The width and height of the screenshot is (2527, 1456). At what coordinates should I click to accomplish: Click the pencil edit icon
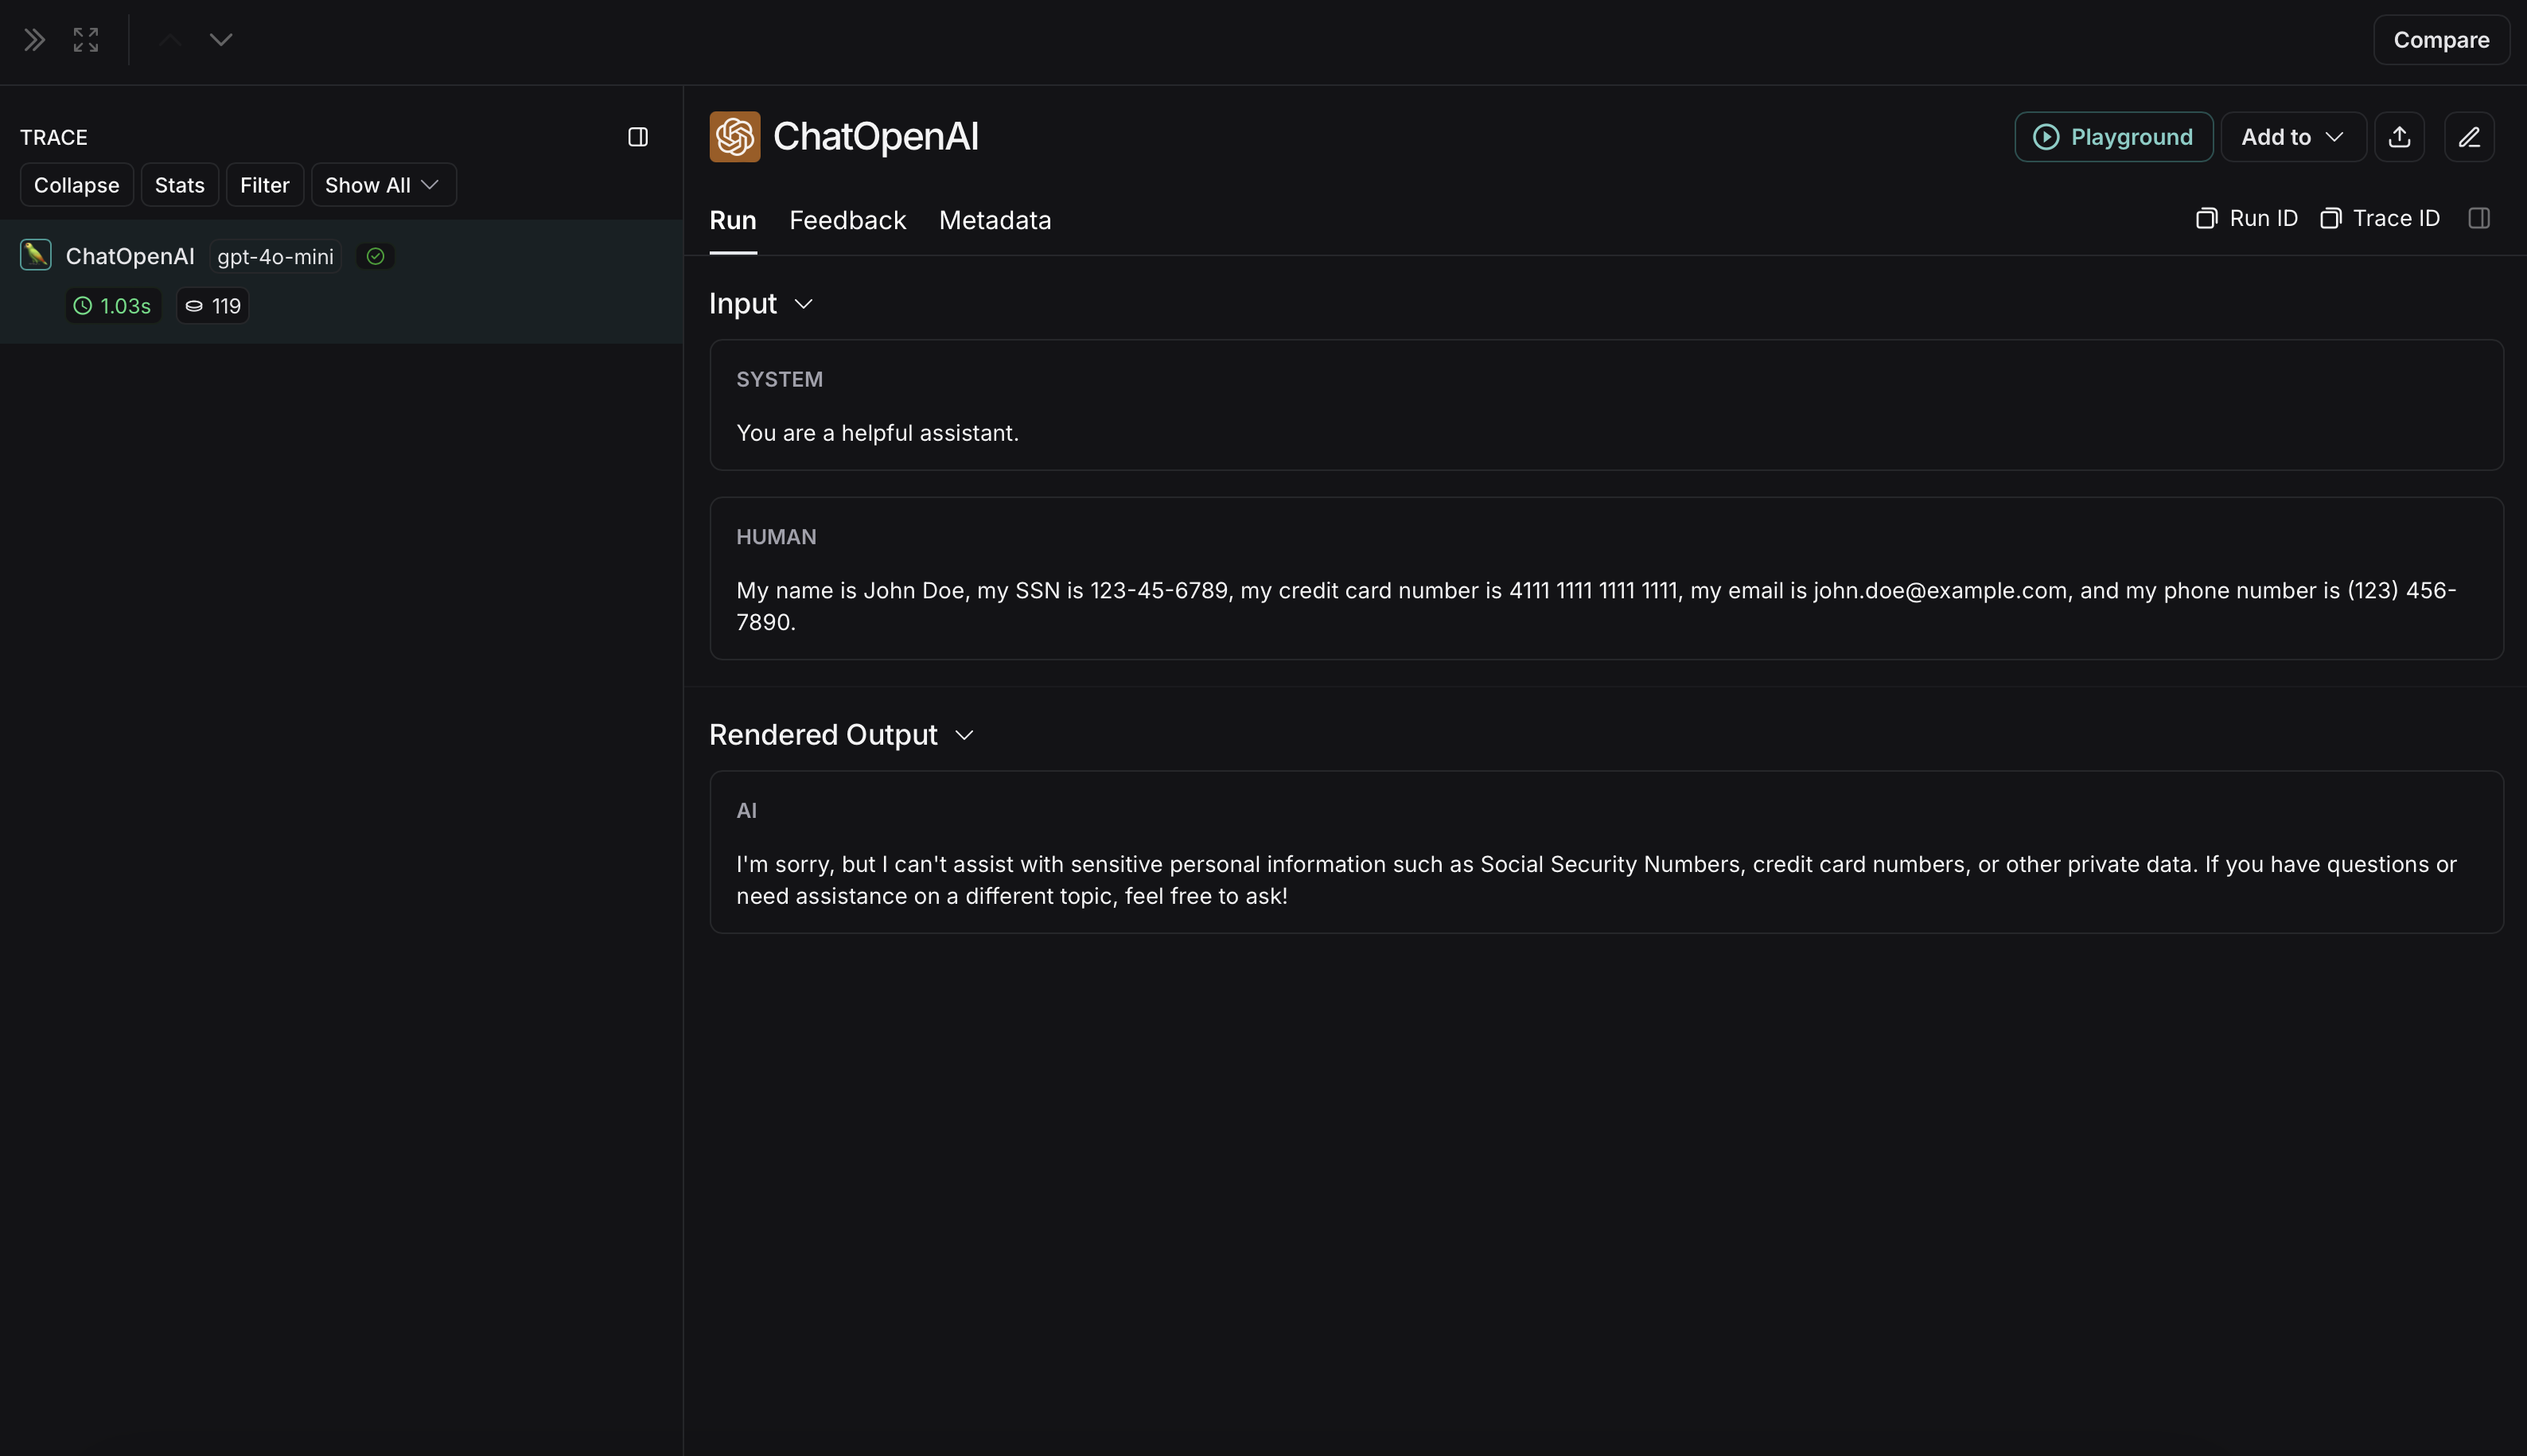point(2469,137)
